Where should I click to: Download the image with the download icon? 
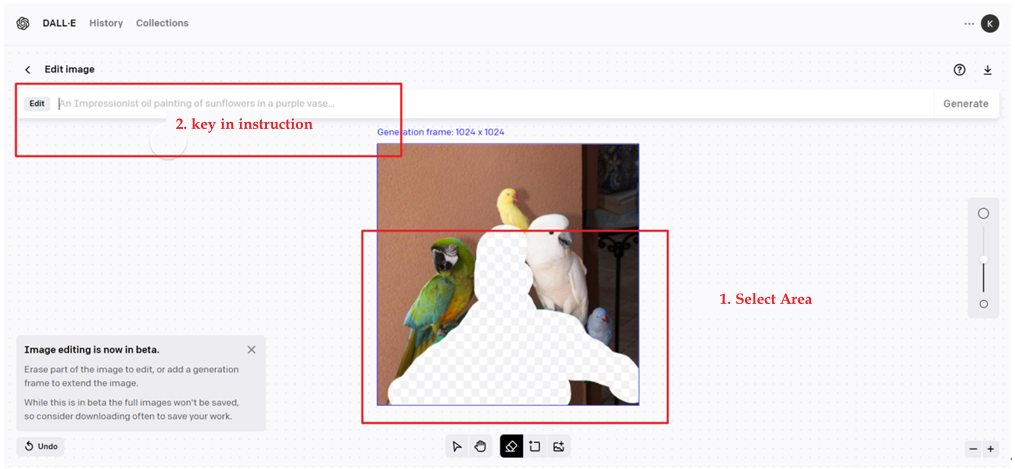coord(988,70)
